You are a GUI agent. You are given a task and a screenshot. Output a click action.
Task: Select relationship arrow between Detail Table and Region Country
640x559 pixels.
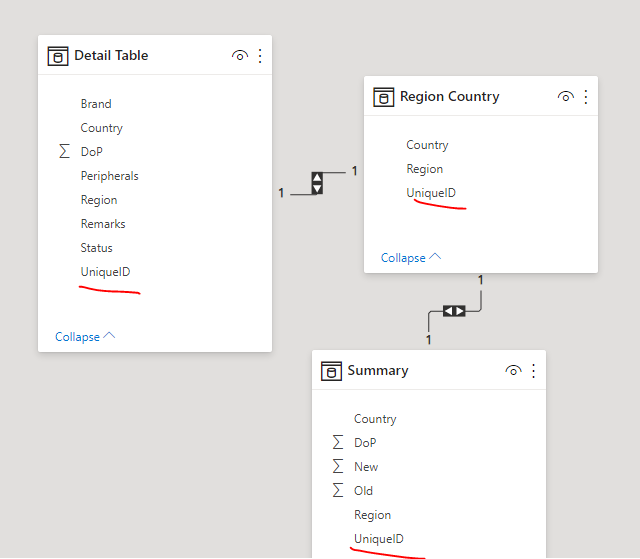317,183
